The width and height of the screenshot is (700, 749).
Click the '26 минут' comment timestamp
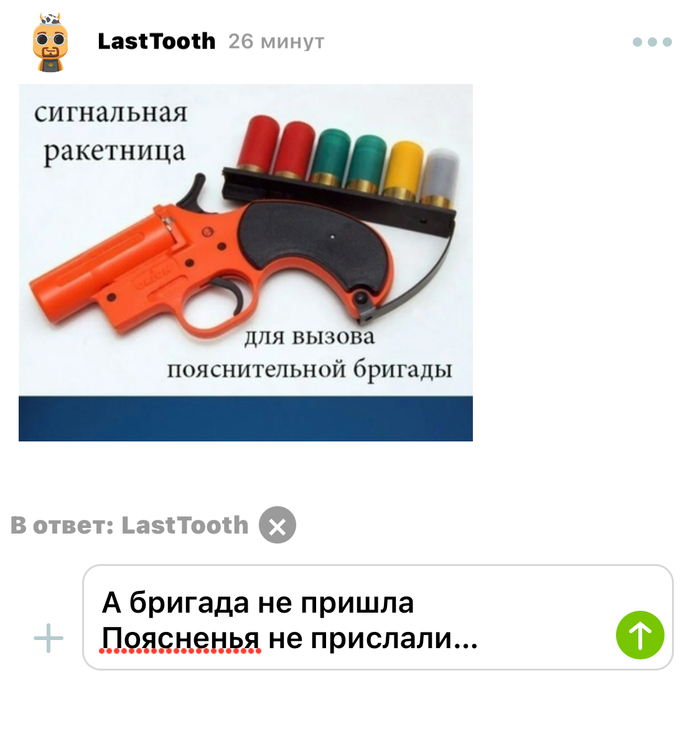276,42
